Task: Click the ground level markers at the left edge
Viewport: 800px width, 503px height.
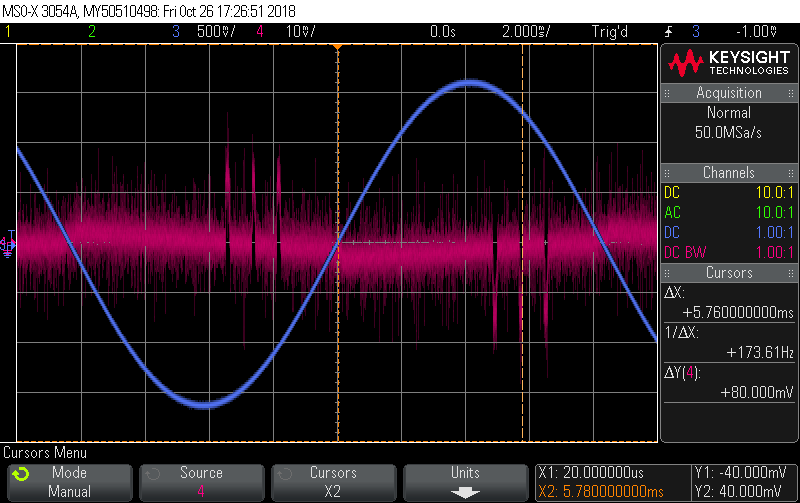Action: pyautogui.click(x=8, y=244)
